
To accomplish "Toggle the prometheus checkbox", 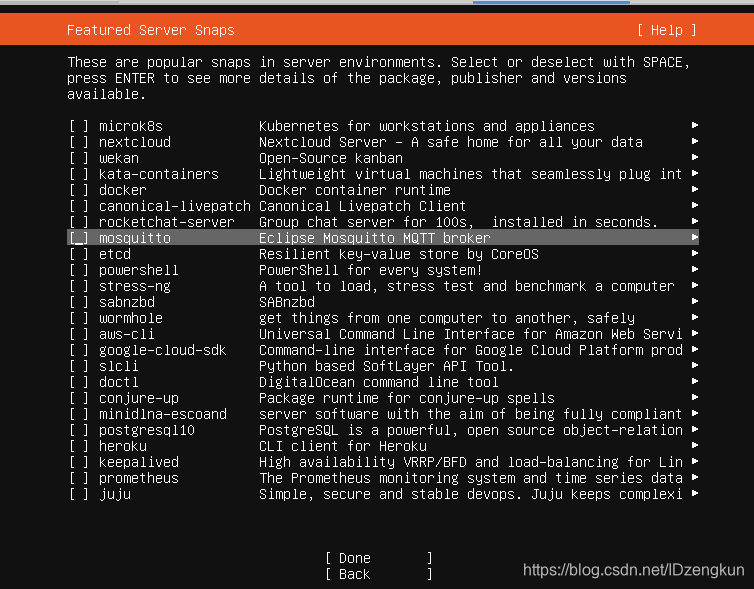I will tap(79, 478).
